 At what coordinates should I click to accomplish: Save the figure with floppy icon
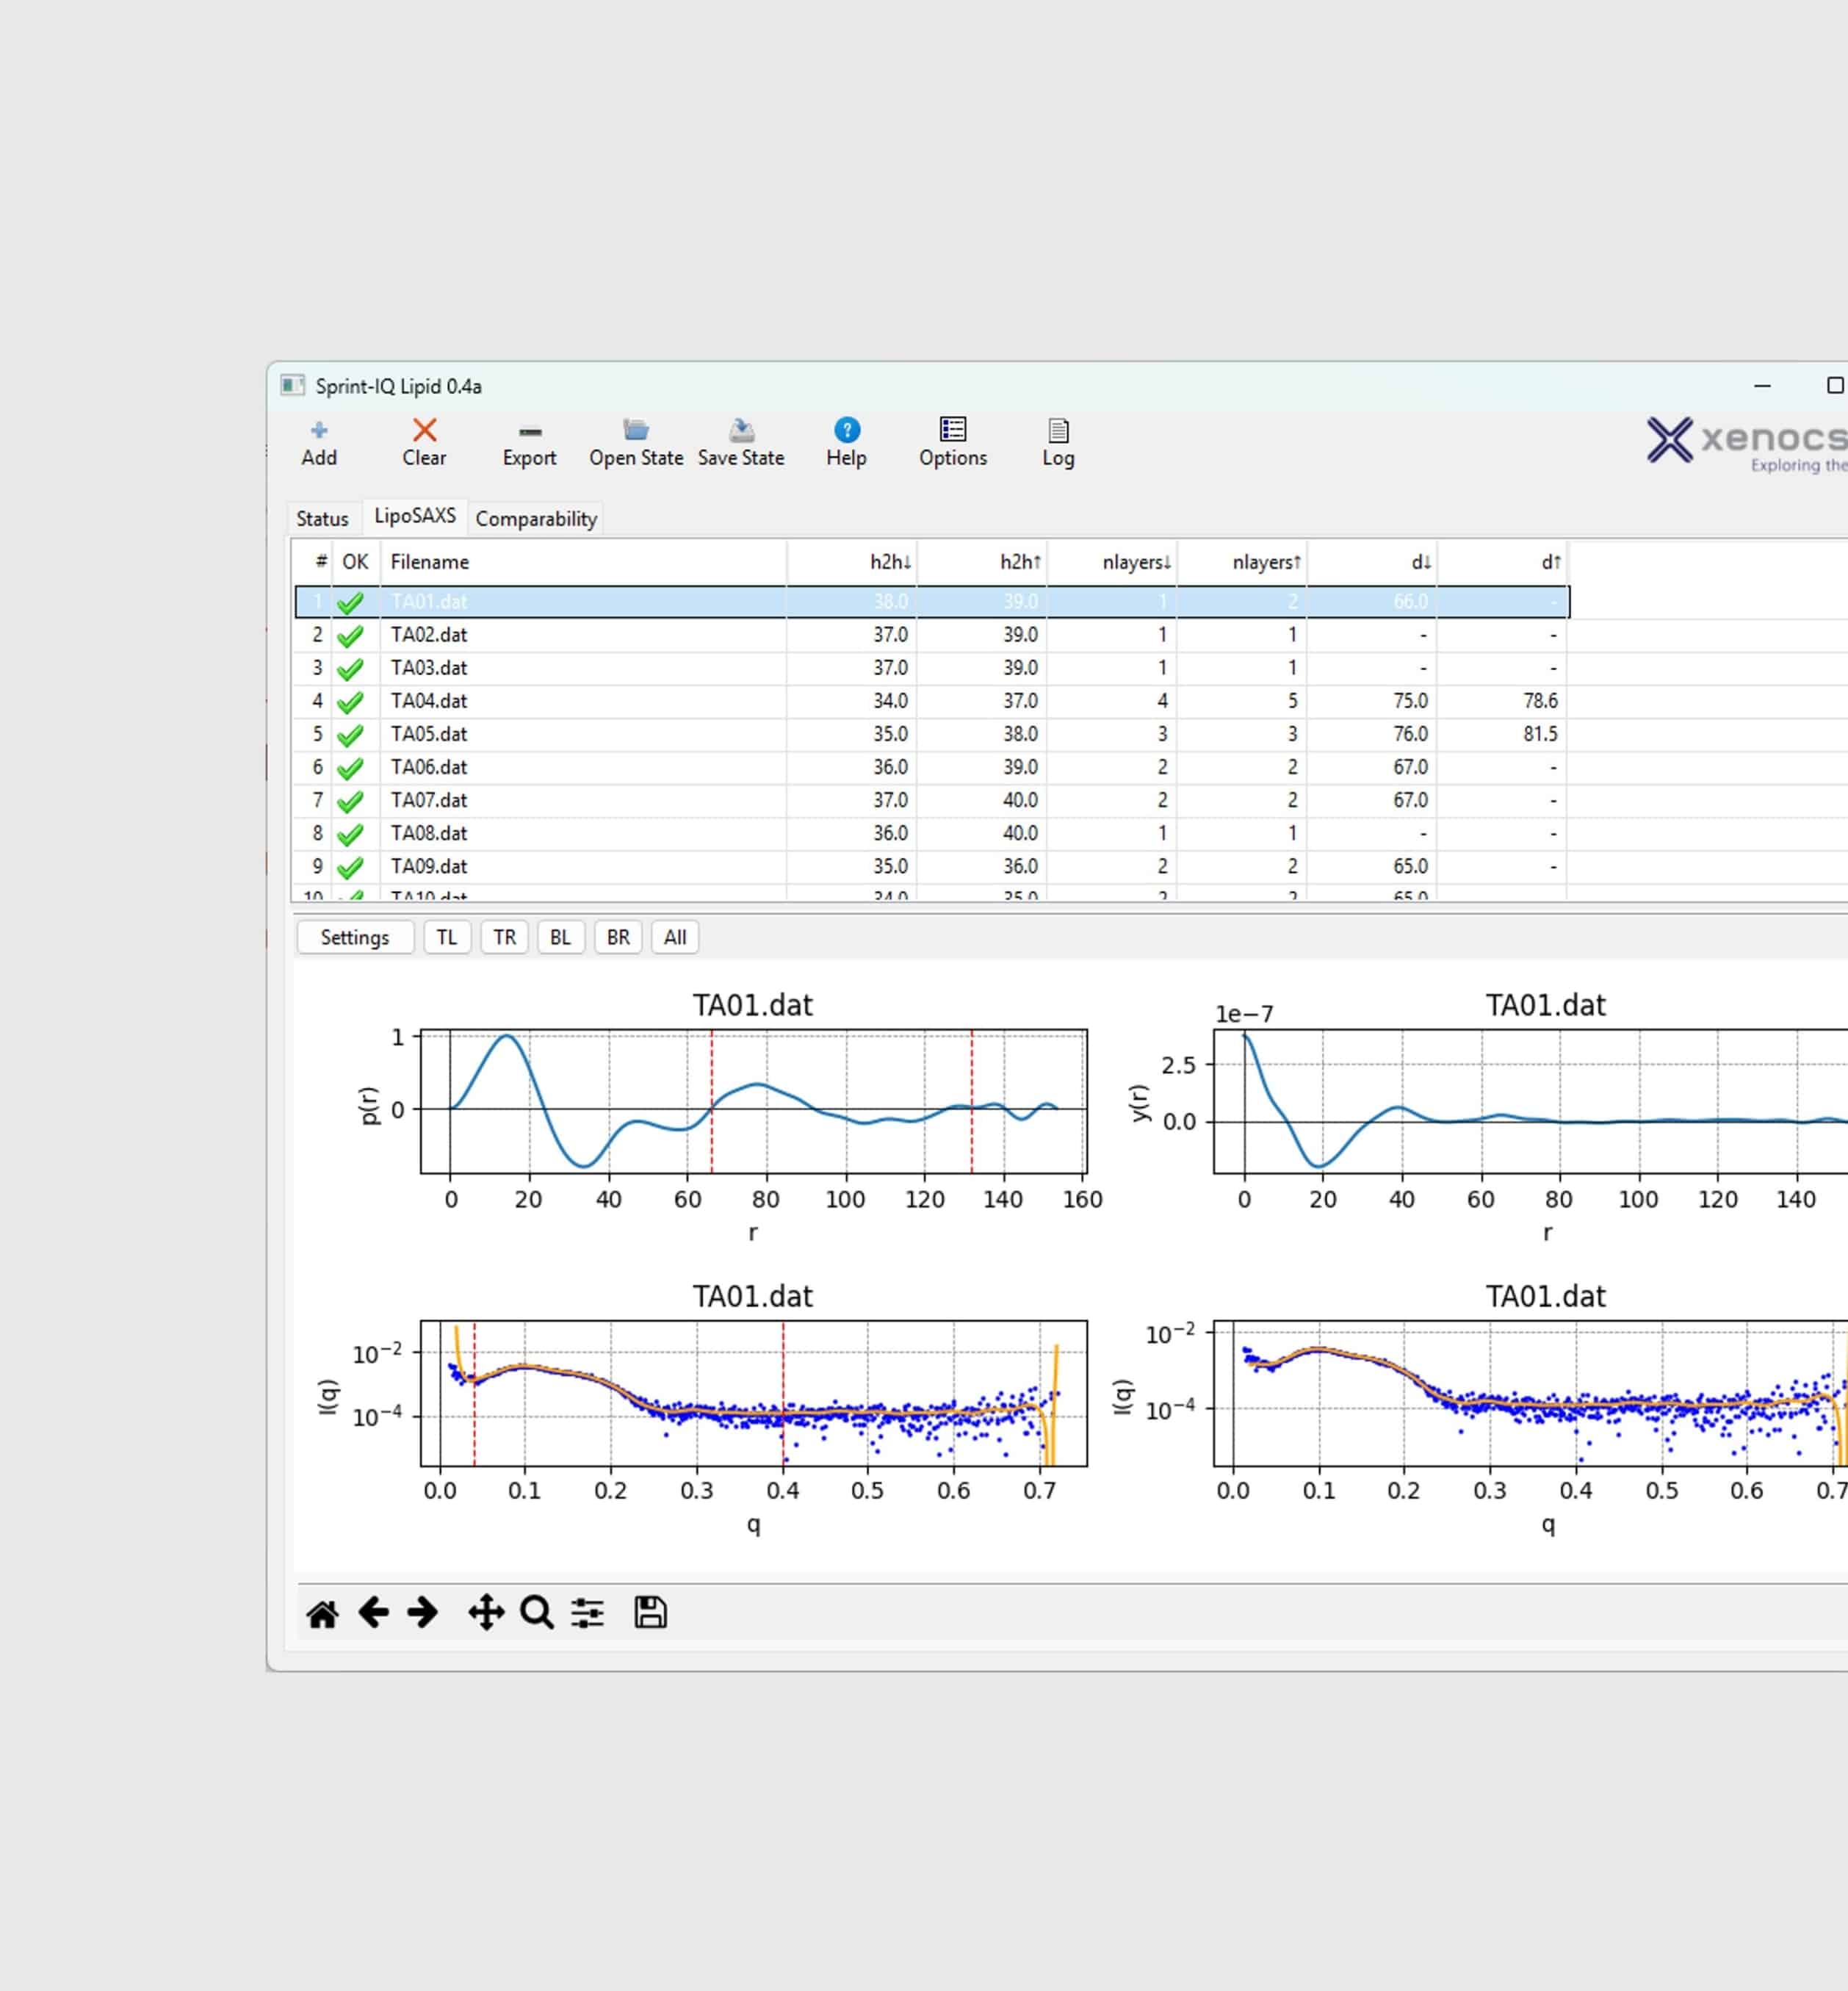[650, 1613]
